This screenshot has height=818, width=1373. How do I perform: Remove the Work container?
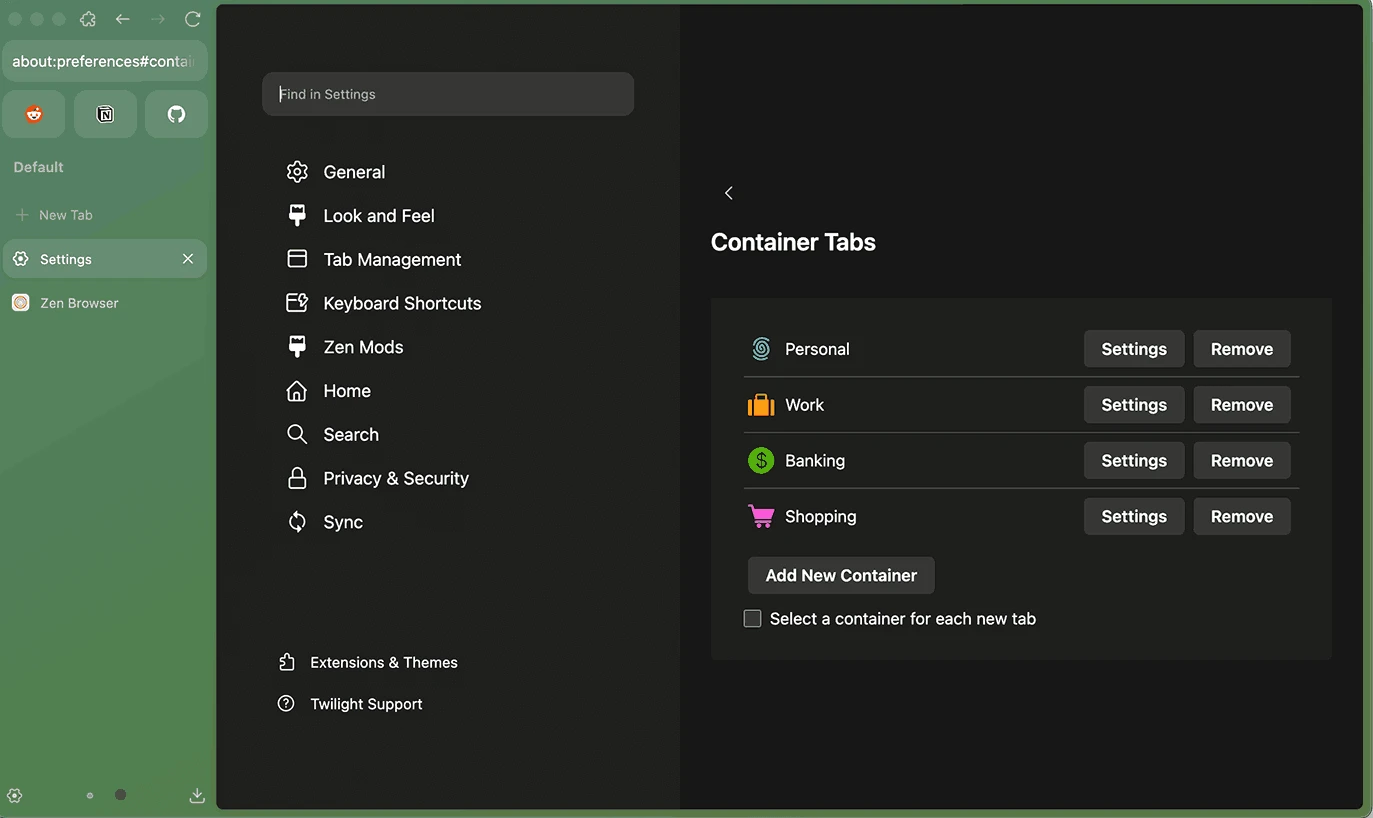tap(1242, 405)
